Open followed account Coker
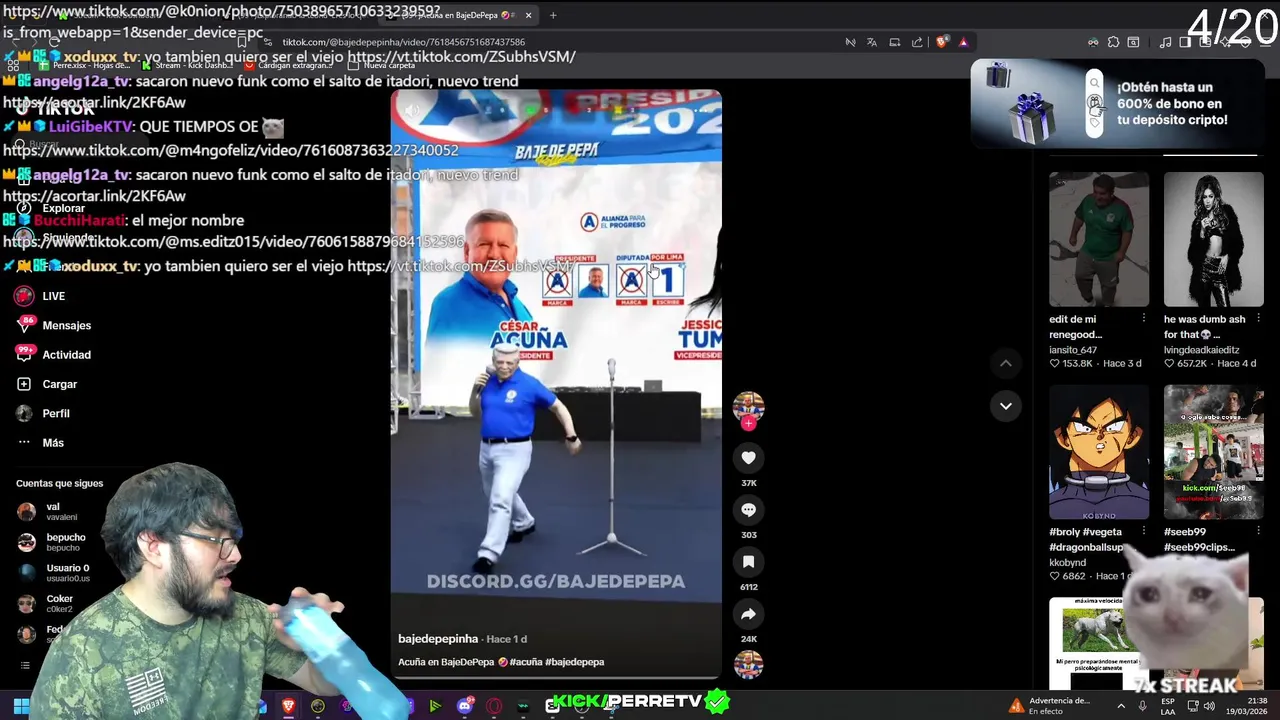1280x720 pixels. pos(46,603)
